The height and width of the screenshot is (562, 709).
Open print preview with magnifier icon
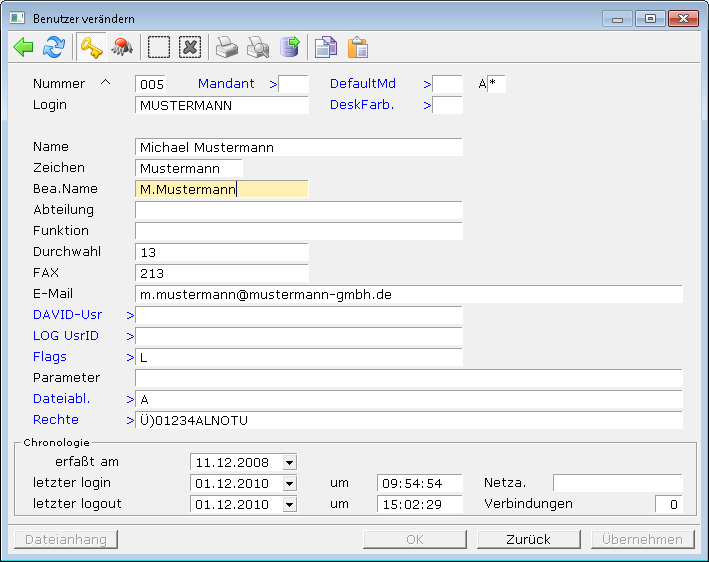pos(258,47)
